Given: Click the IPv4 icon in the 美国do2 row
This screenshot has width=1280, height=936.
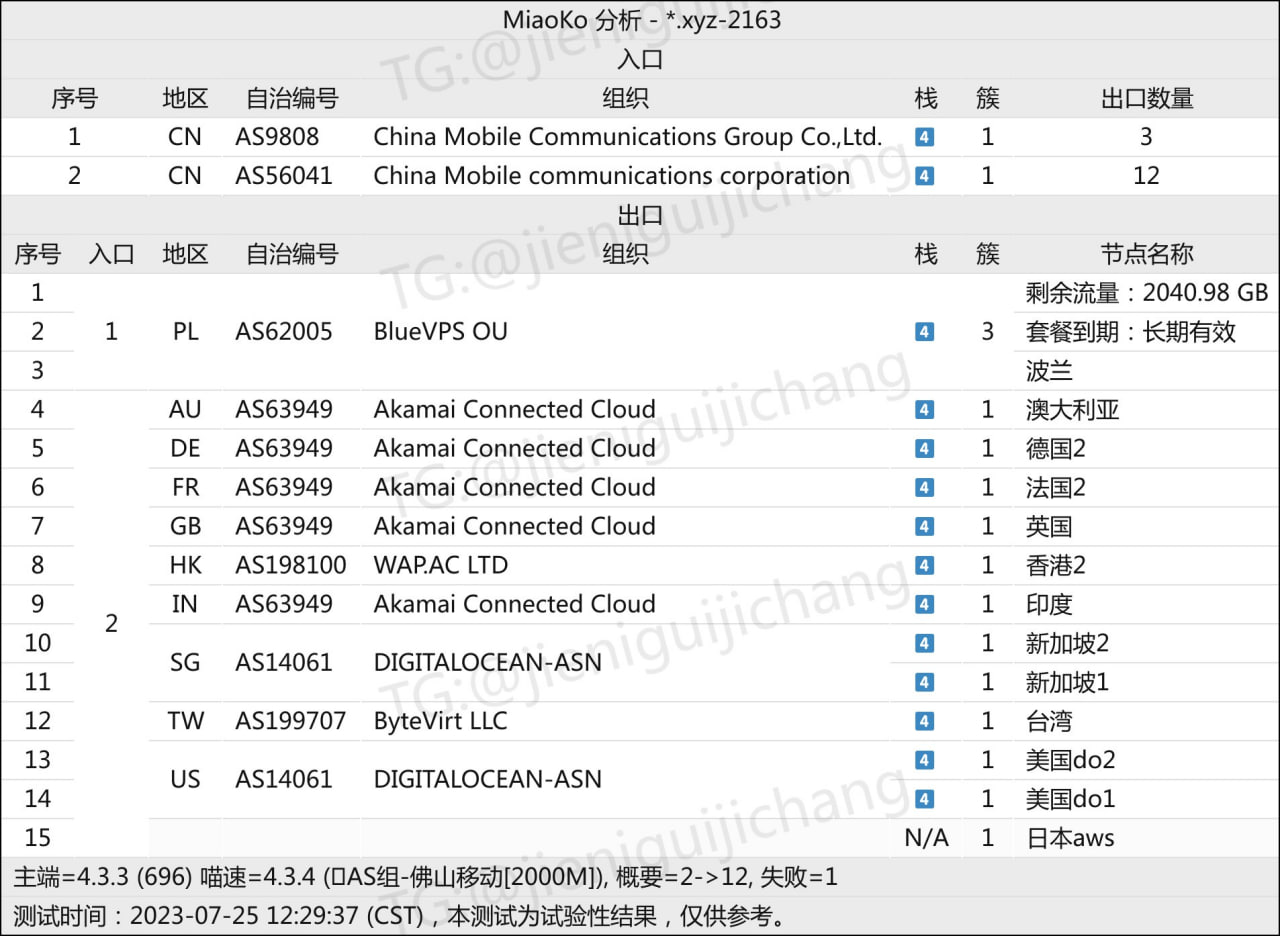Looking at the screenshot, I should [x=925, y=761].
